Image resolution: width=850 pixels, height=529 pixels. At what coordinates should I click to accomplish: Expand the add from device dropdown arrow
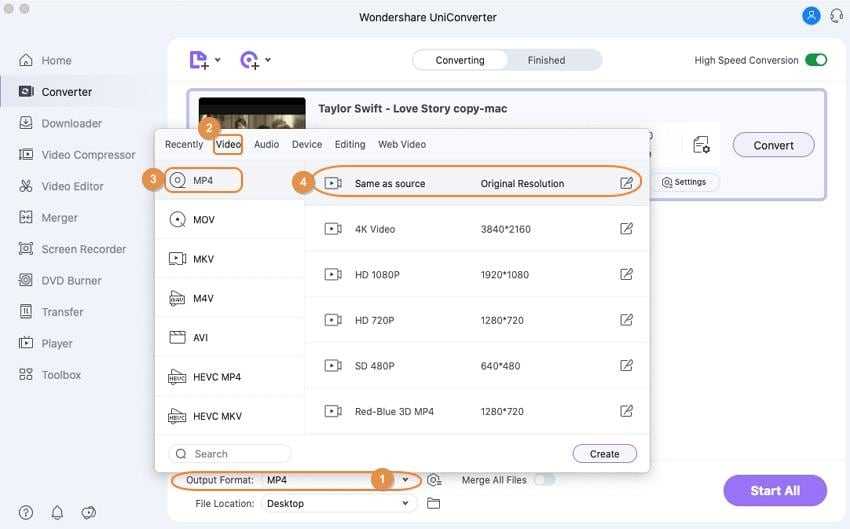(268, 61)
